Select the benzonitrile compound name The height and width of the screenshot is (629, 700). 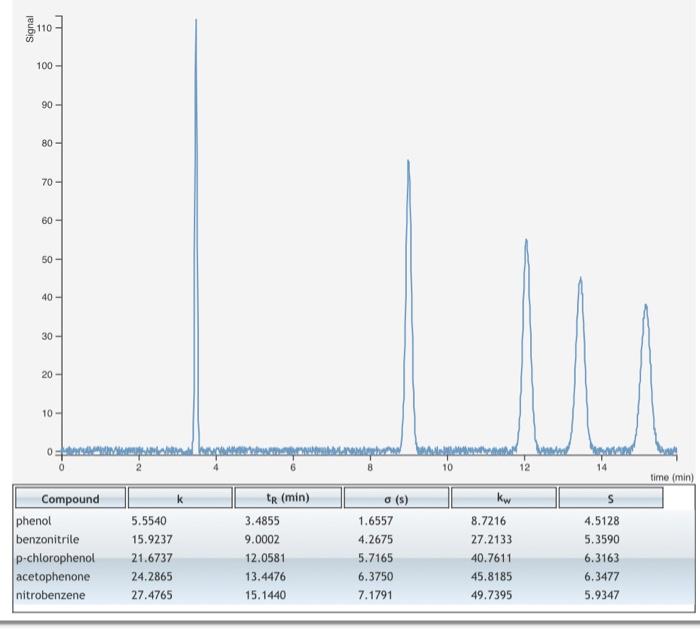pos(47,539)
